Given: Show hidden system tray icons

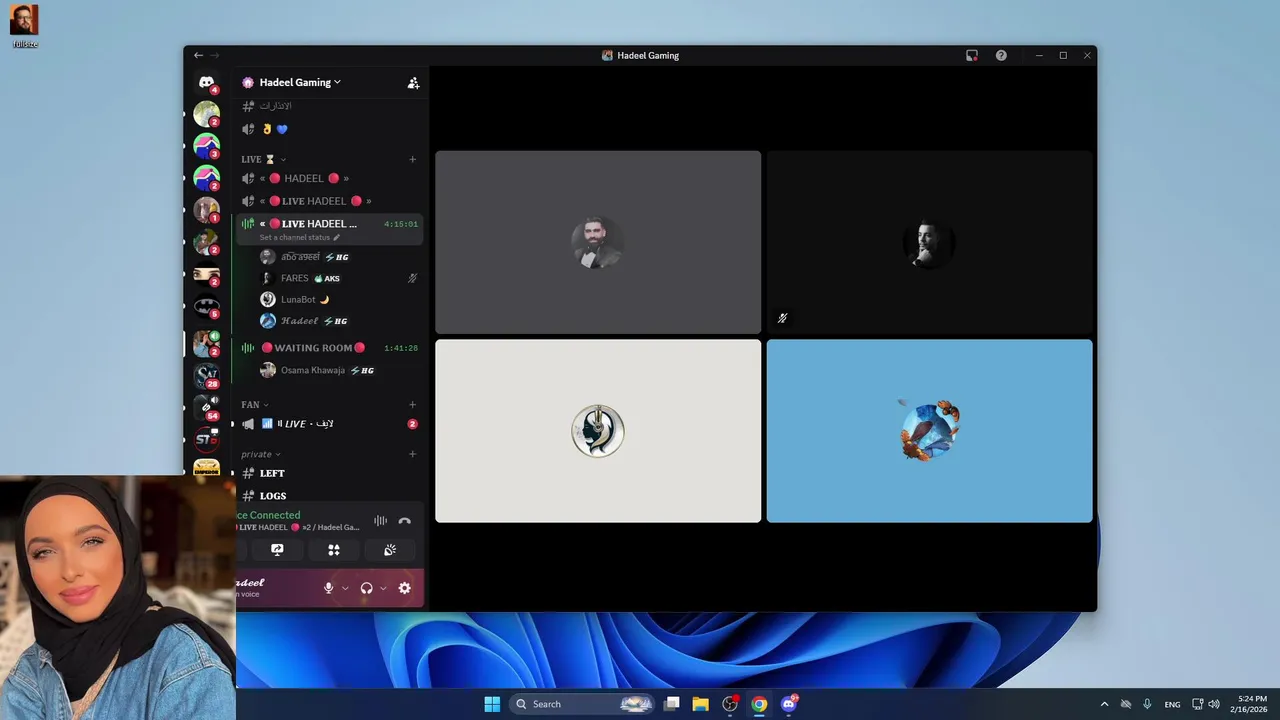Looking at the screenshot, I should 1104,704.
